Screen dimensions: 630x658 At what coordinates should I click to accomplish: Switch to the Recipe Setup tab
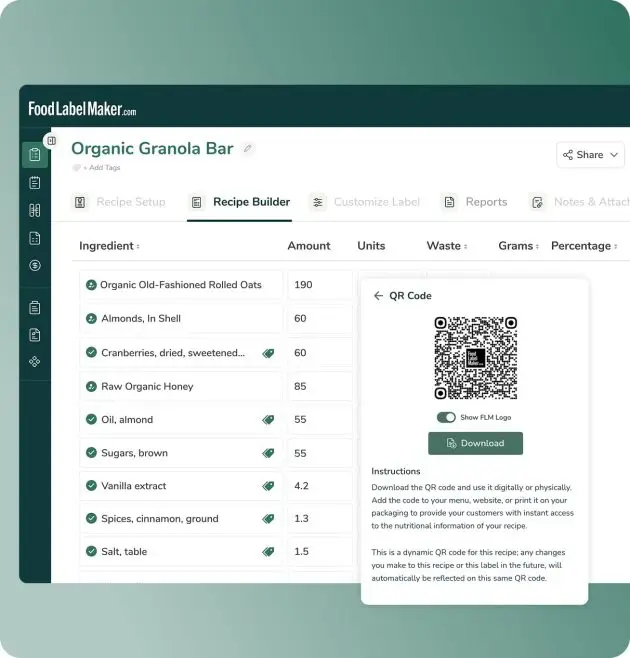(120, 202)
